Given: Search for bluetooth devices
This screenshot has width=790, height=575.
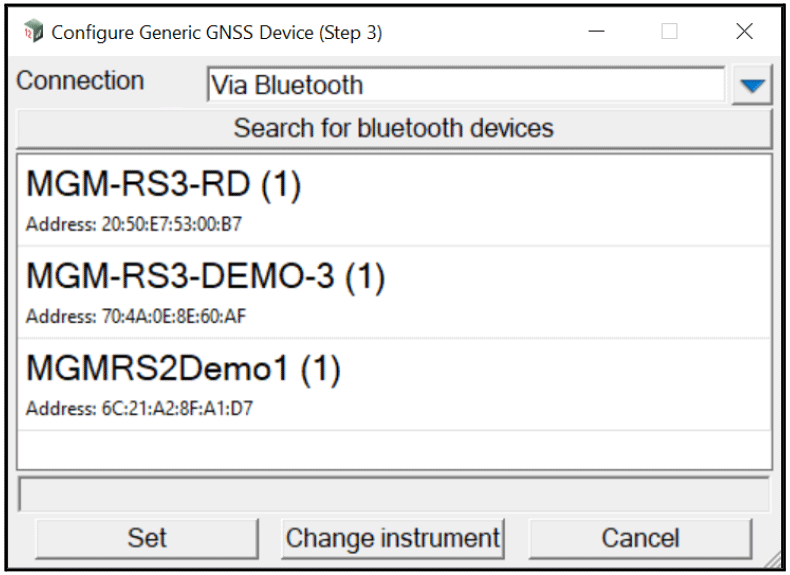Looking at the screenshot, I should click(x=394, y=128).
